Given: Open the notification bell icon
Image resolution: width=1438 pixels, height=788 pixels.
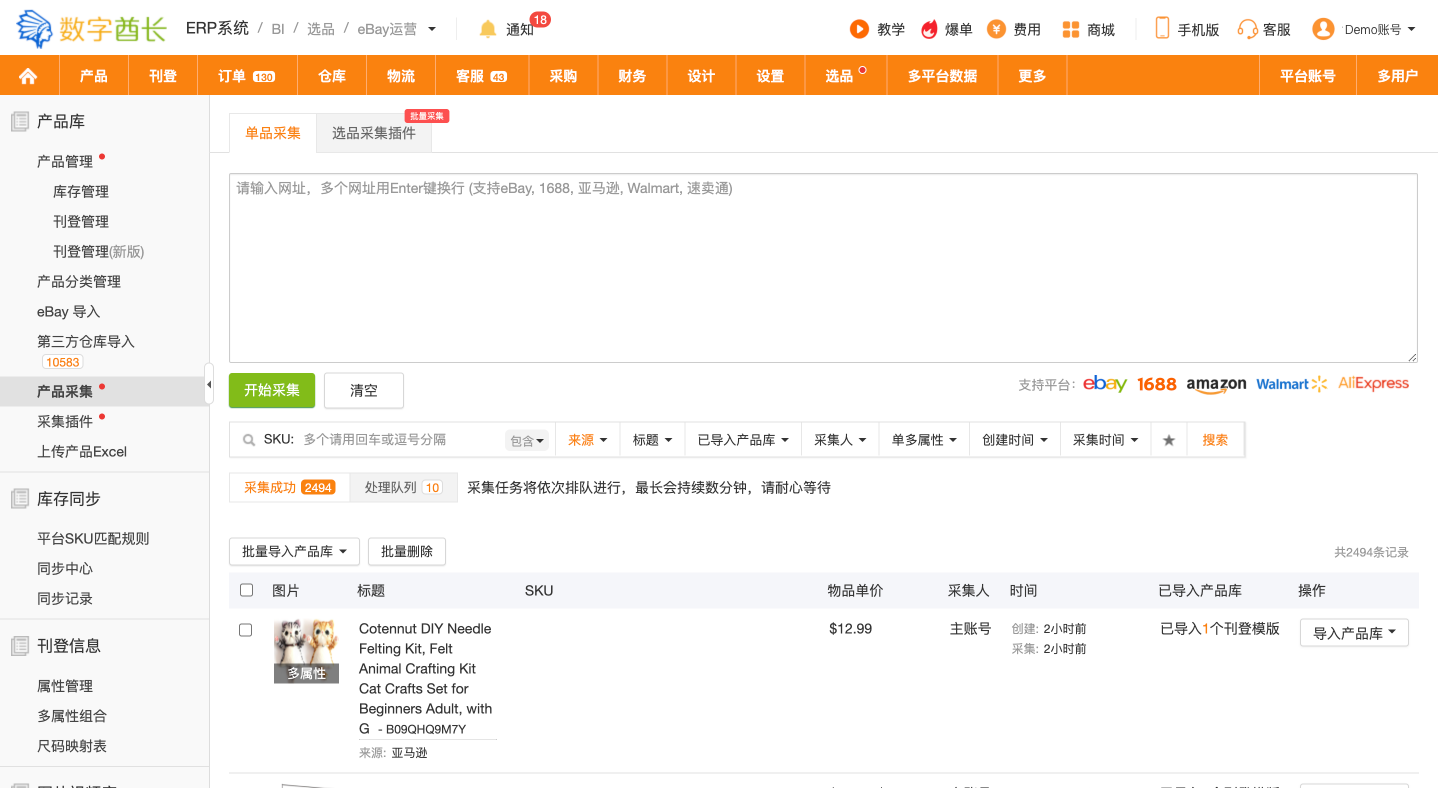Looking at the screenshot, I should pyautogui.click(x=488, y=29).
